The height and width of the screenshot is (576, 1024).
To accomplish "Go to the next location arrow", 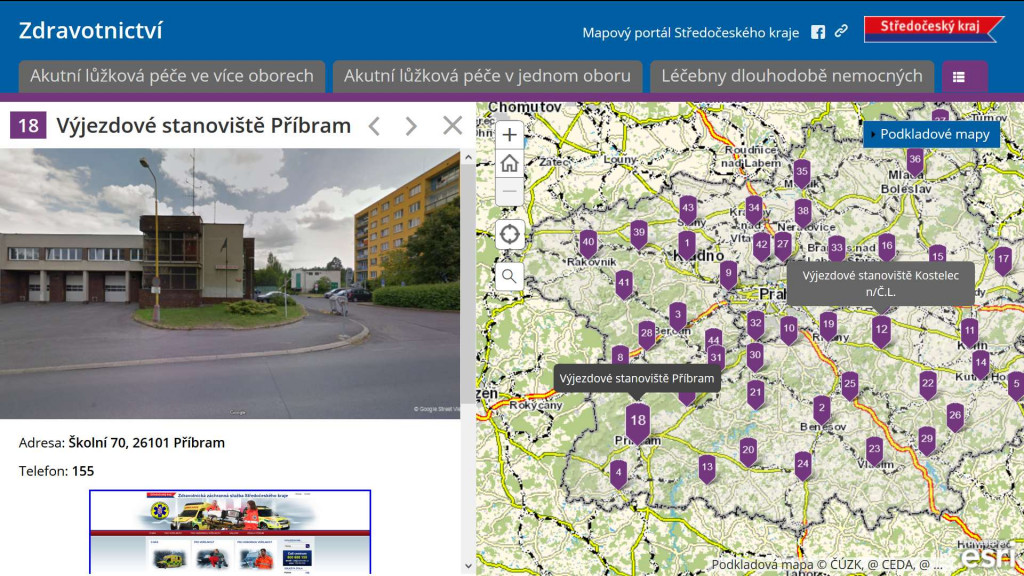I will click(x=411, y=125).
